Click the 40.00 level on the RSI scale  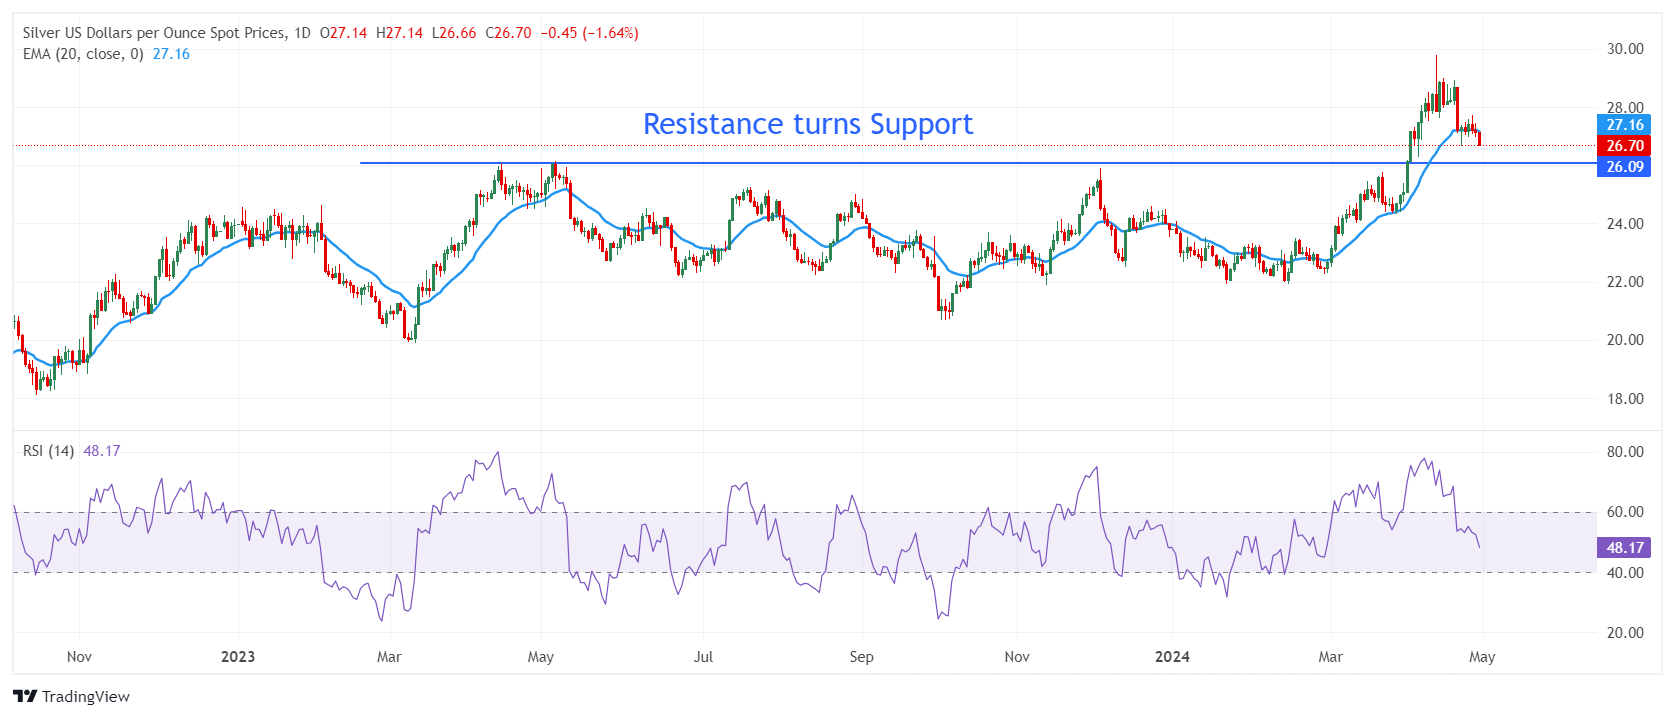1624,573
